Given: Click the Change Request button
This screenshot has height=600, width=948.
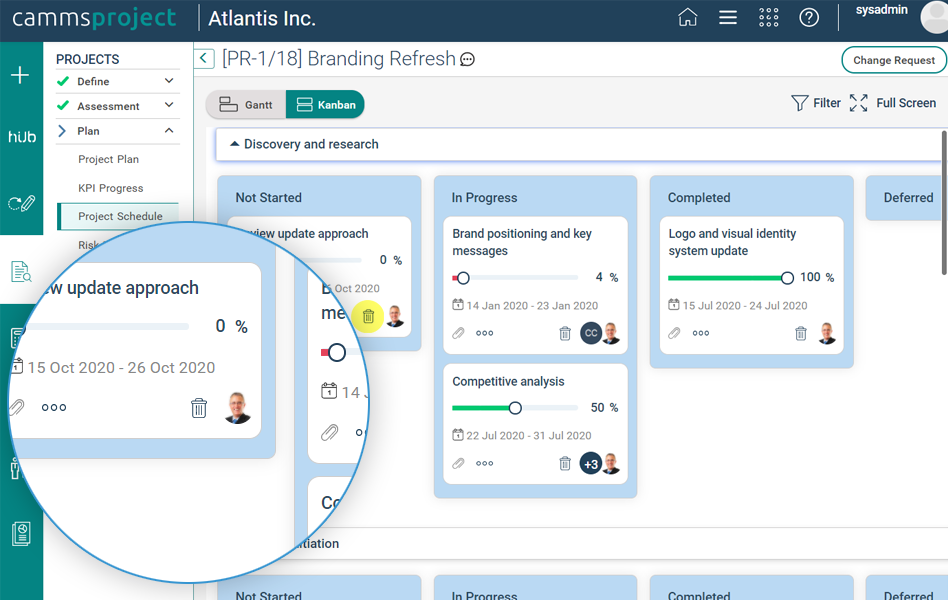Looking at the screenshot, I should tap(894, 60).
